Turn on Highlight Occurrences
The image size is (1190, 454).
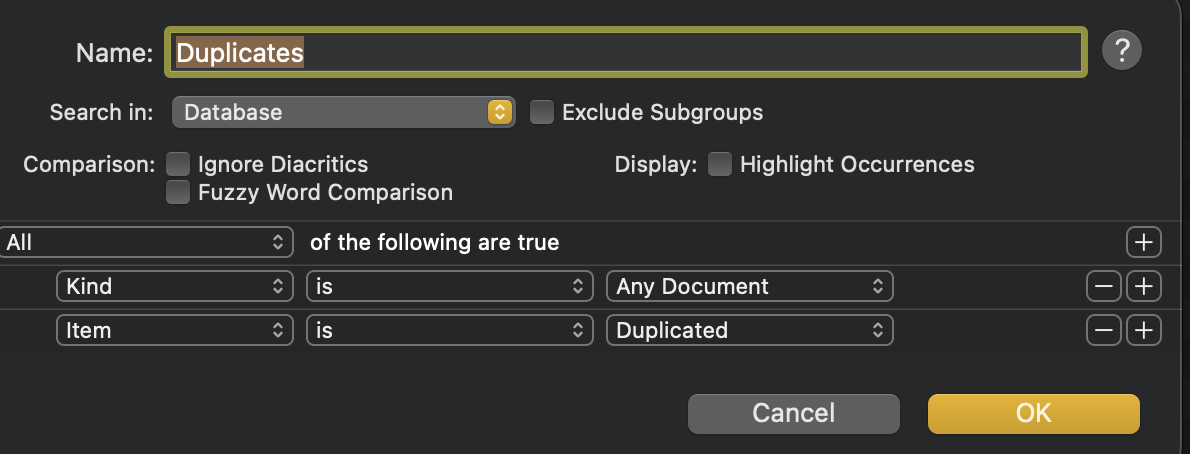pyautogui.click(x=720, y=164)
